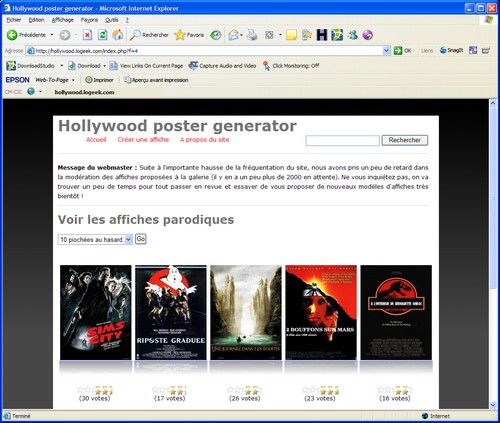Screen dimensions: 500x423
Task: Click Capture Audio and Video
Action: pos(222,66)
